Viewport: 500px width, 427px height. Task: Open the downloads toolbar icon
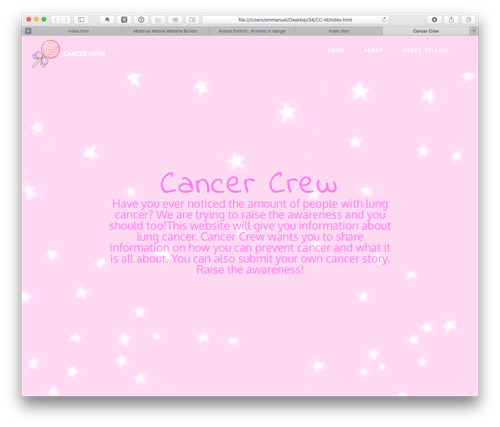[x=434, y=20]
